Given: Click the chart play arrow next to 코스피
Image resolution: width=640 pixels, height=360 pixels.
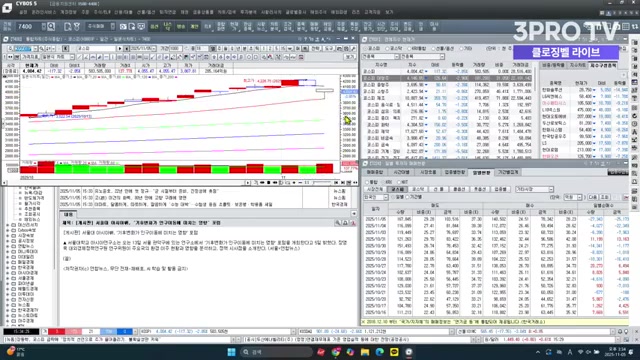Looking at the screenshot, I should click(x=120, y=49).
